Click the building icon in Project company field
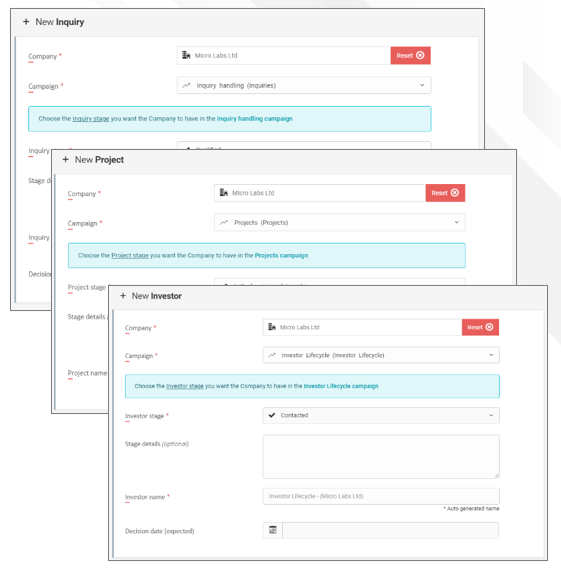The height and width of the screenshot is (570, 561). tap(224, 192)
